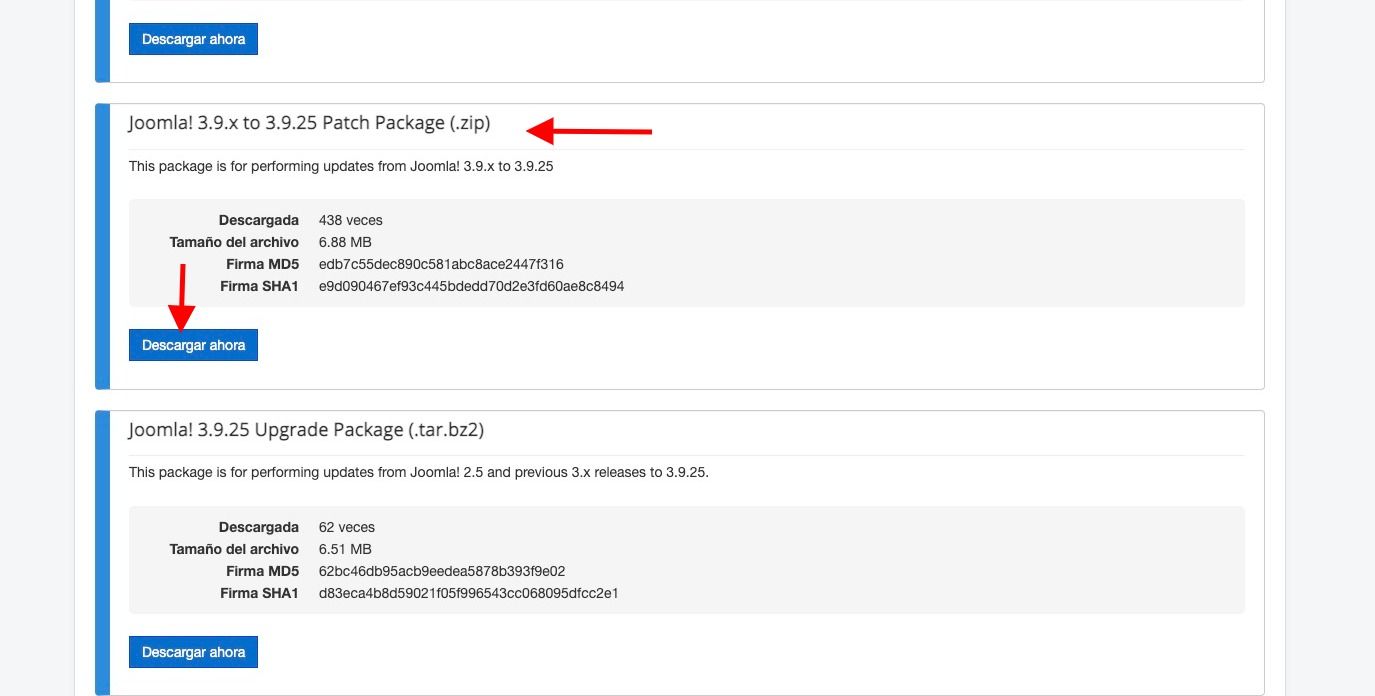Click the 6.51 MB file size value

pos(345,549)
